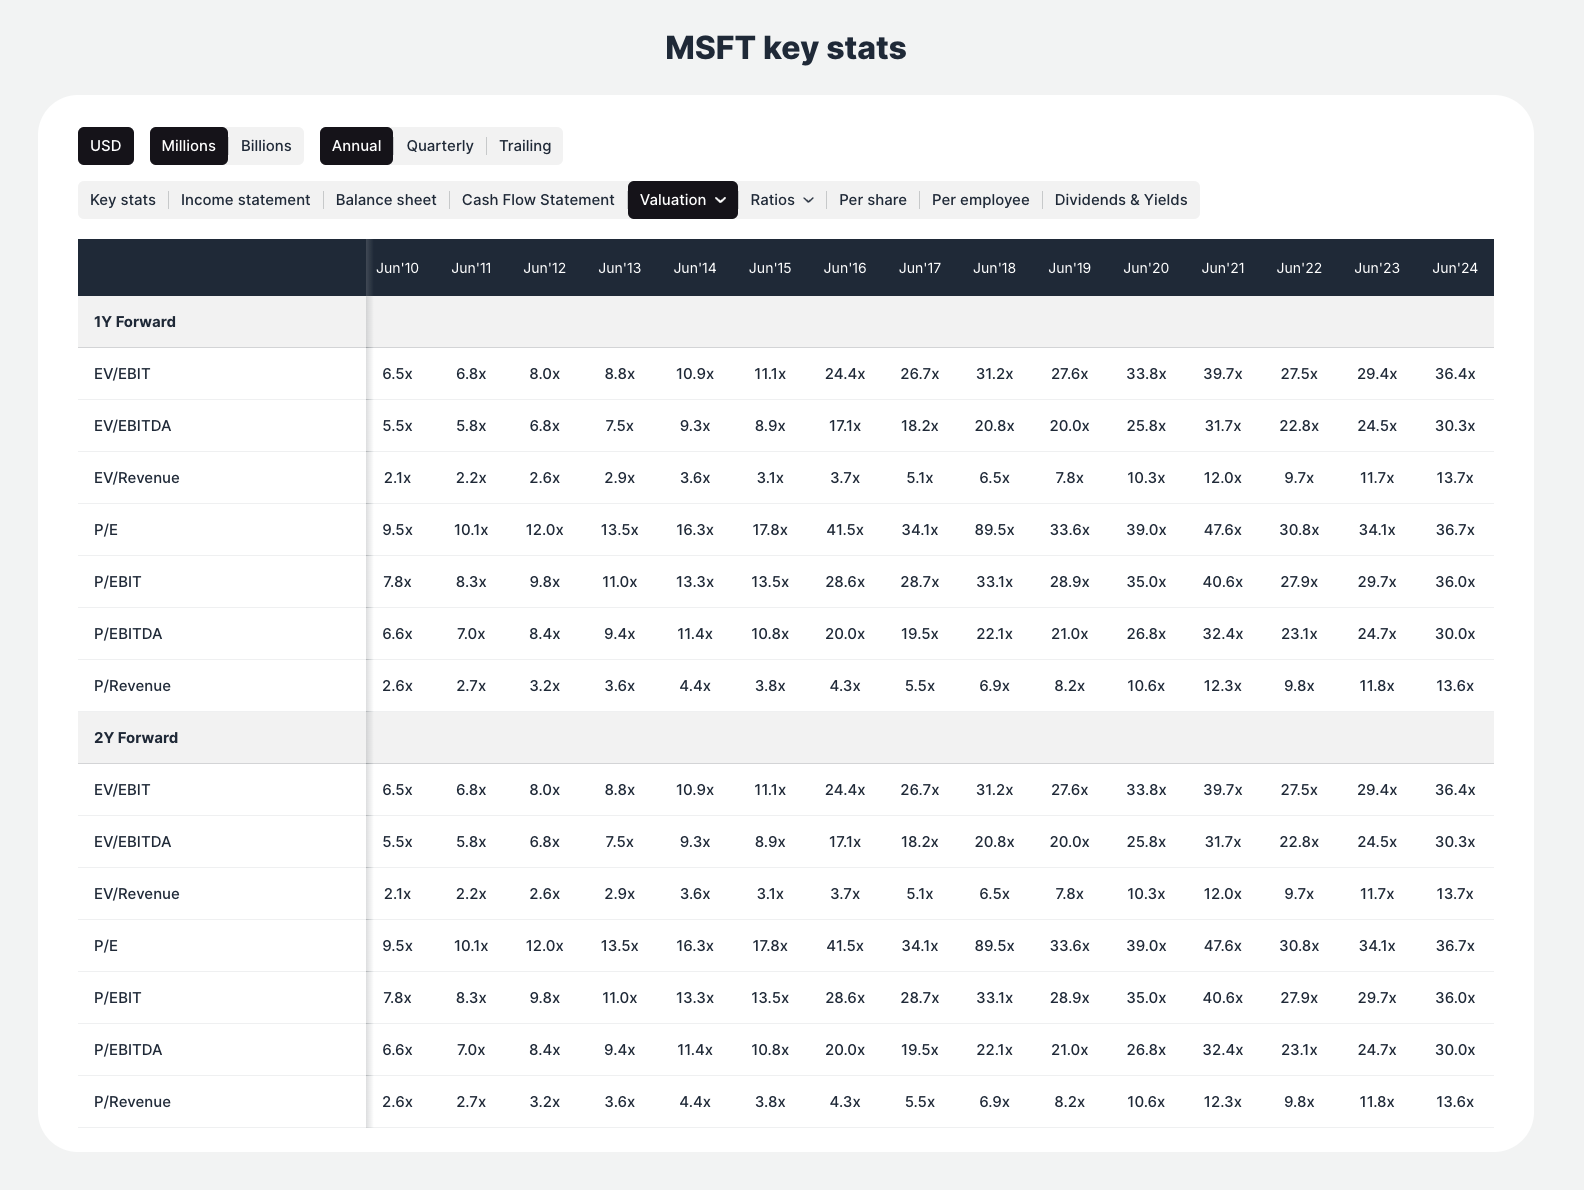Screen dimensions: 1584x1190
Task: Click P/EBITDA row label under 2Y Forward
Action: tap(128, 1050)
